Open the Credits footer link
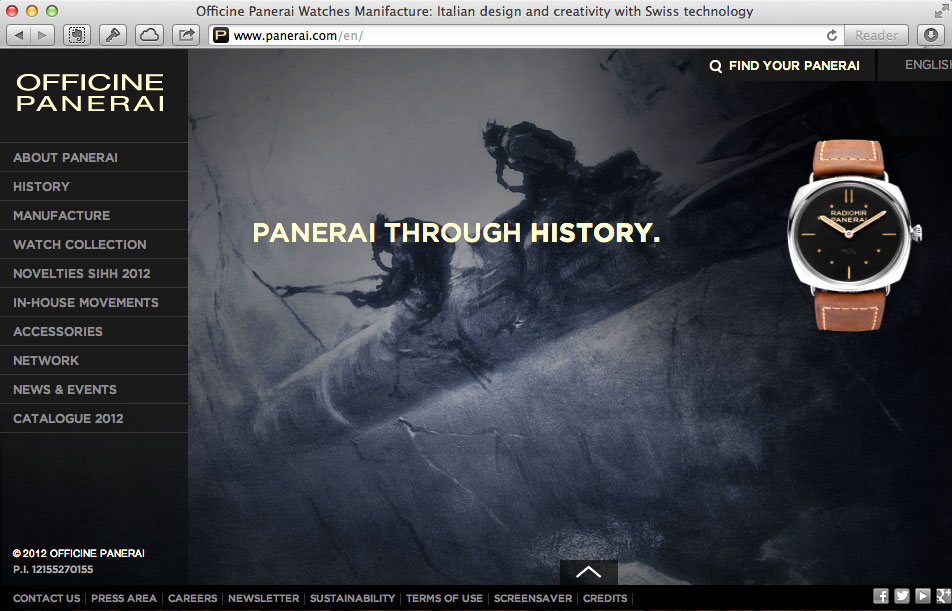952x611 pixels. [x=605, y=598]
